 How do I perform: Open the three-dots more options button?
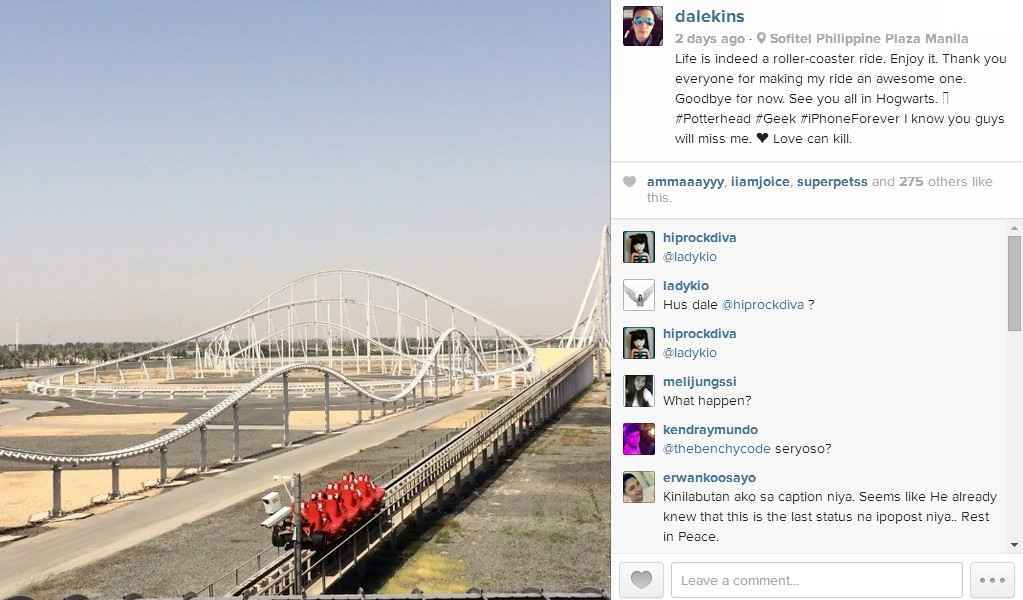pyautogui.click(x=992, y=580)
